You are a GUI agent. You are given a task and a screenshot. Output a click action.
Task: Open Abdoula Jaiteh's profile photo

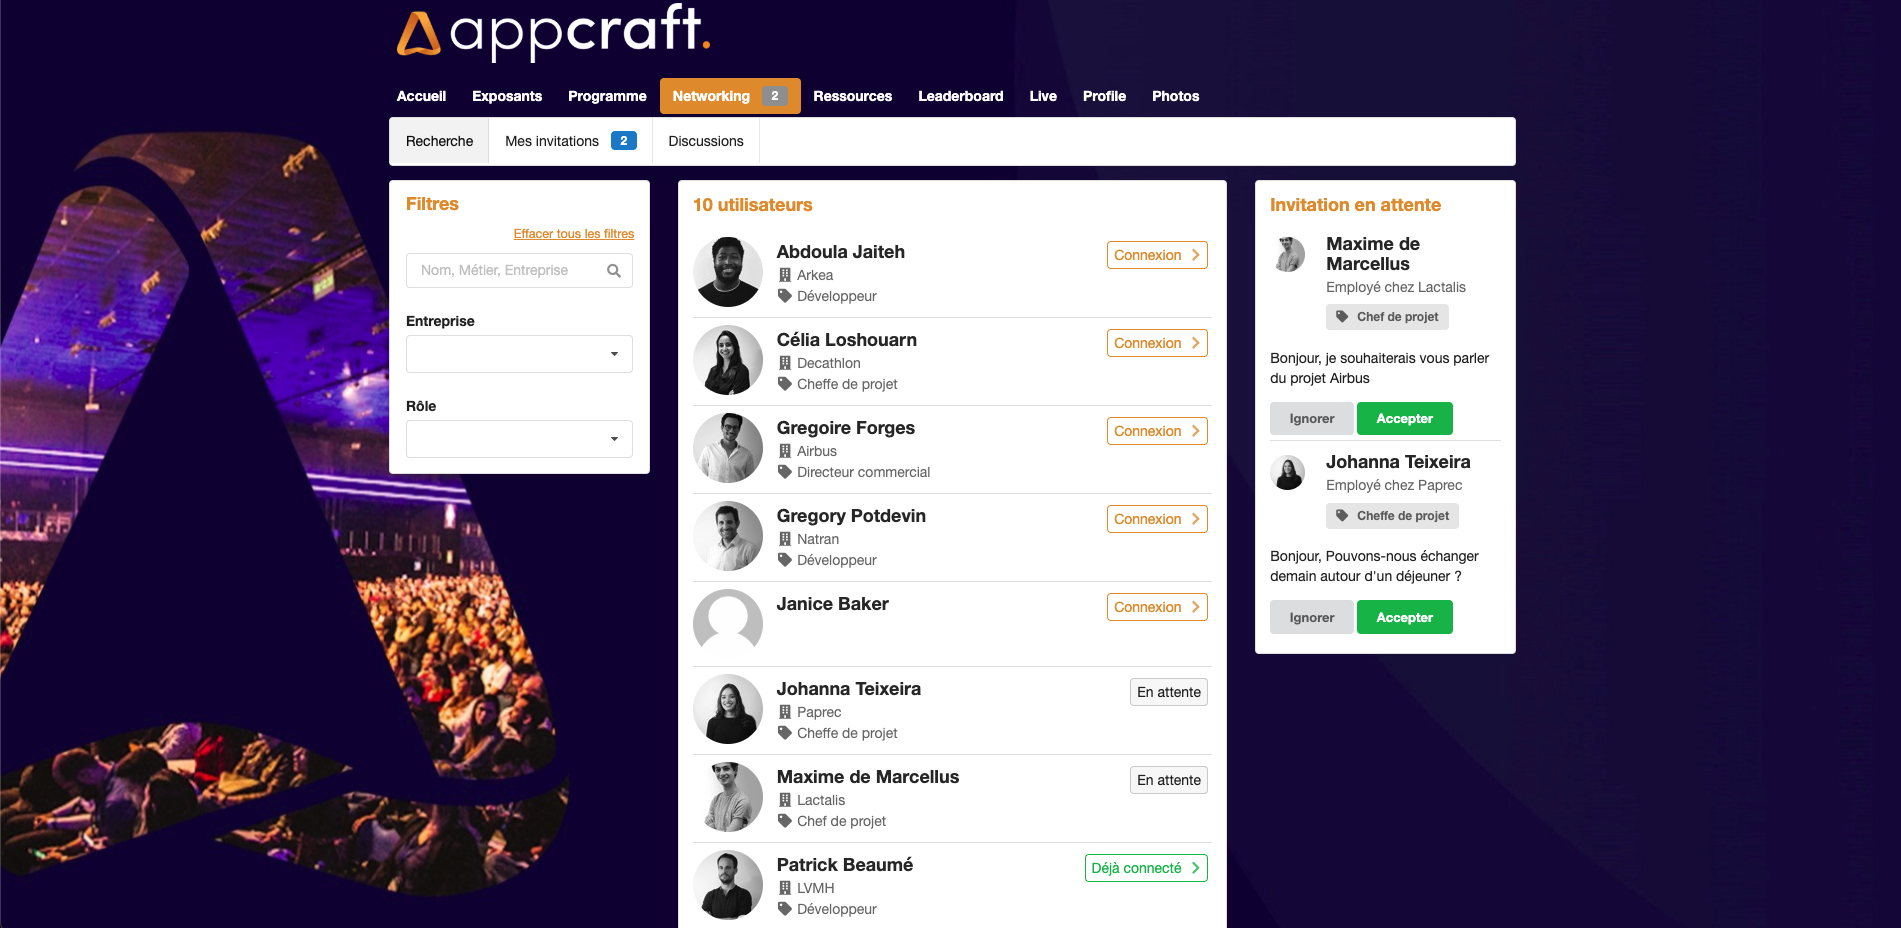728,272
